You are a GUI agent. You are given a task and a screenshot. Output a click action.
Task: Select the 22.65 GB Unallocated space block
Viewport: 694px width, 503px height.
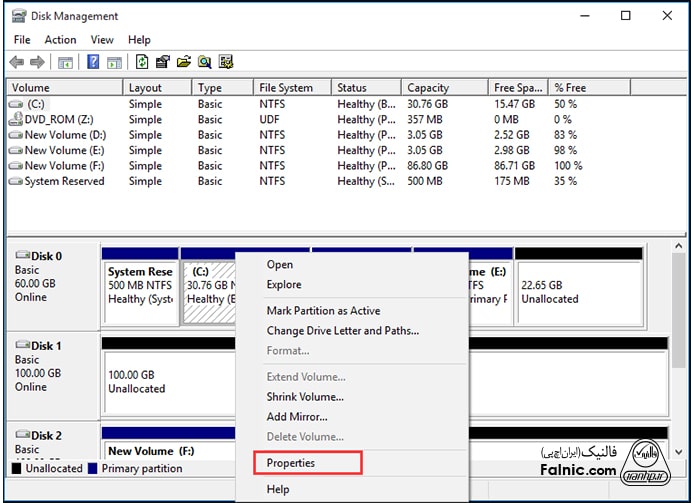coord(578,291)
